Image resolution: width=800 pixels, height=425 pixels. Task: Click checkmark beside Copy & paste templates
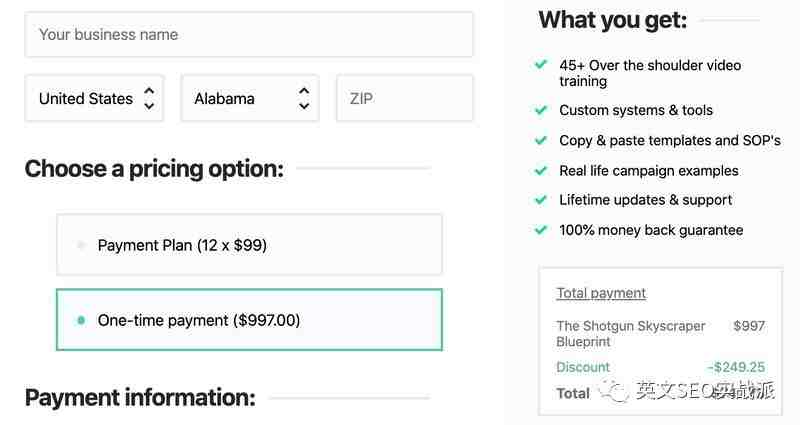tap(541, 140)
